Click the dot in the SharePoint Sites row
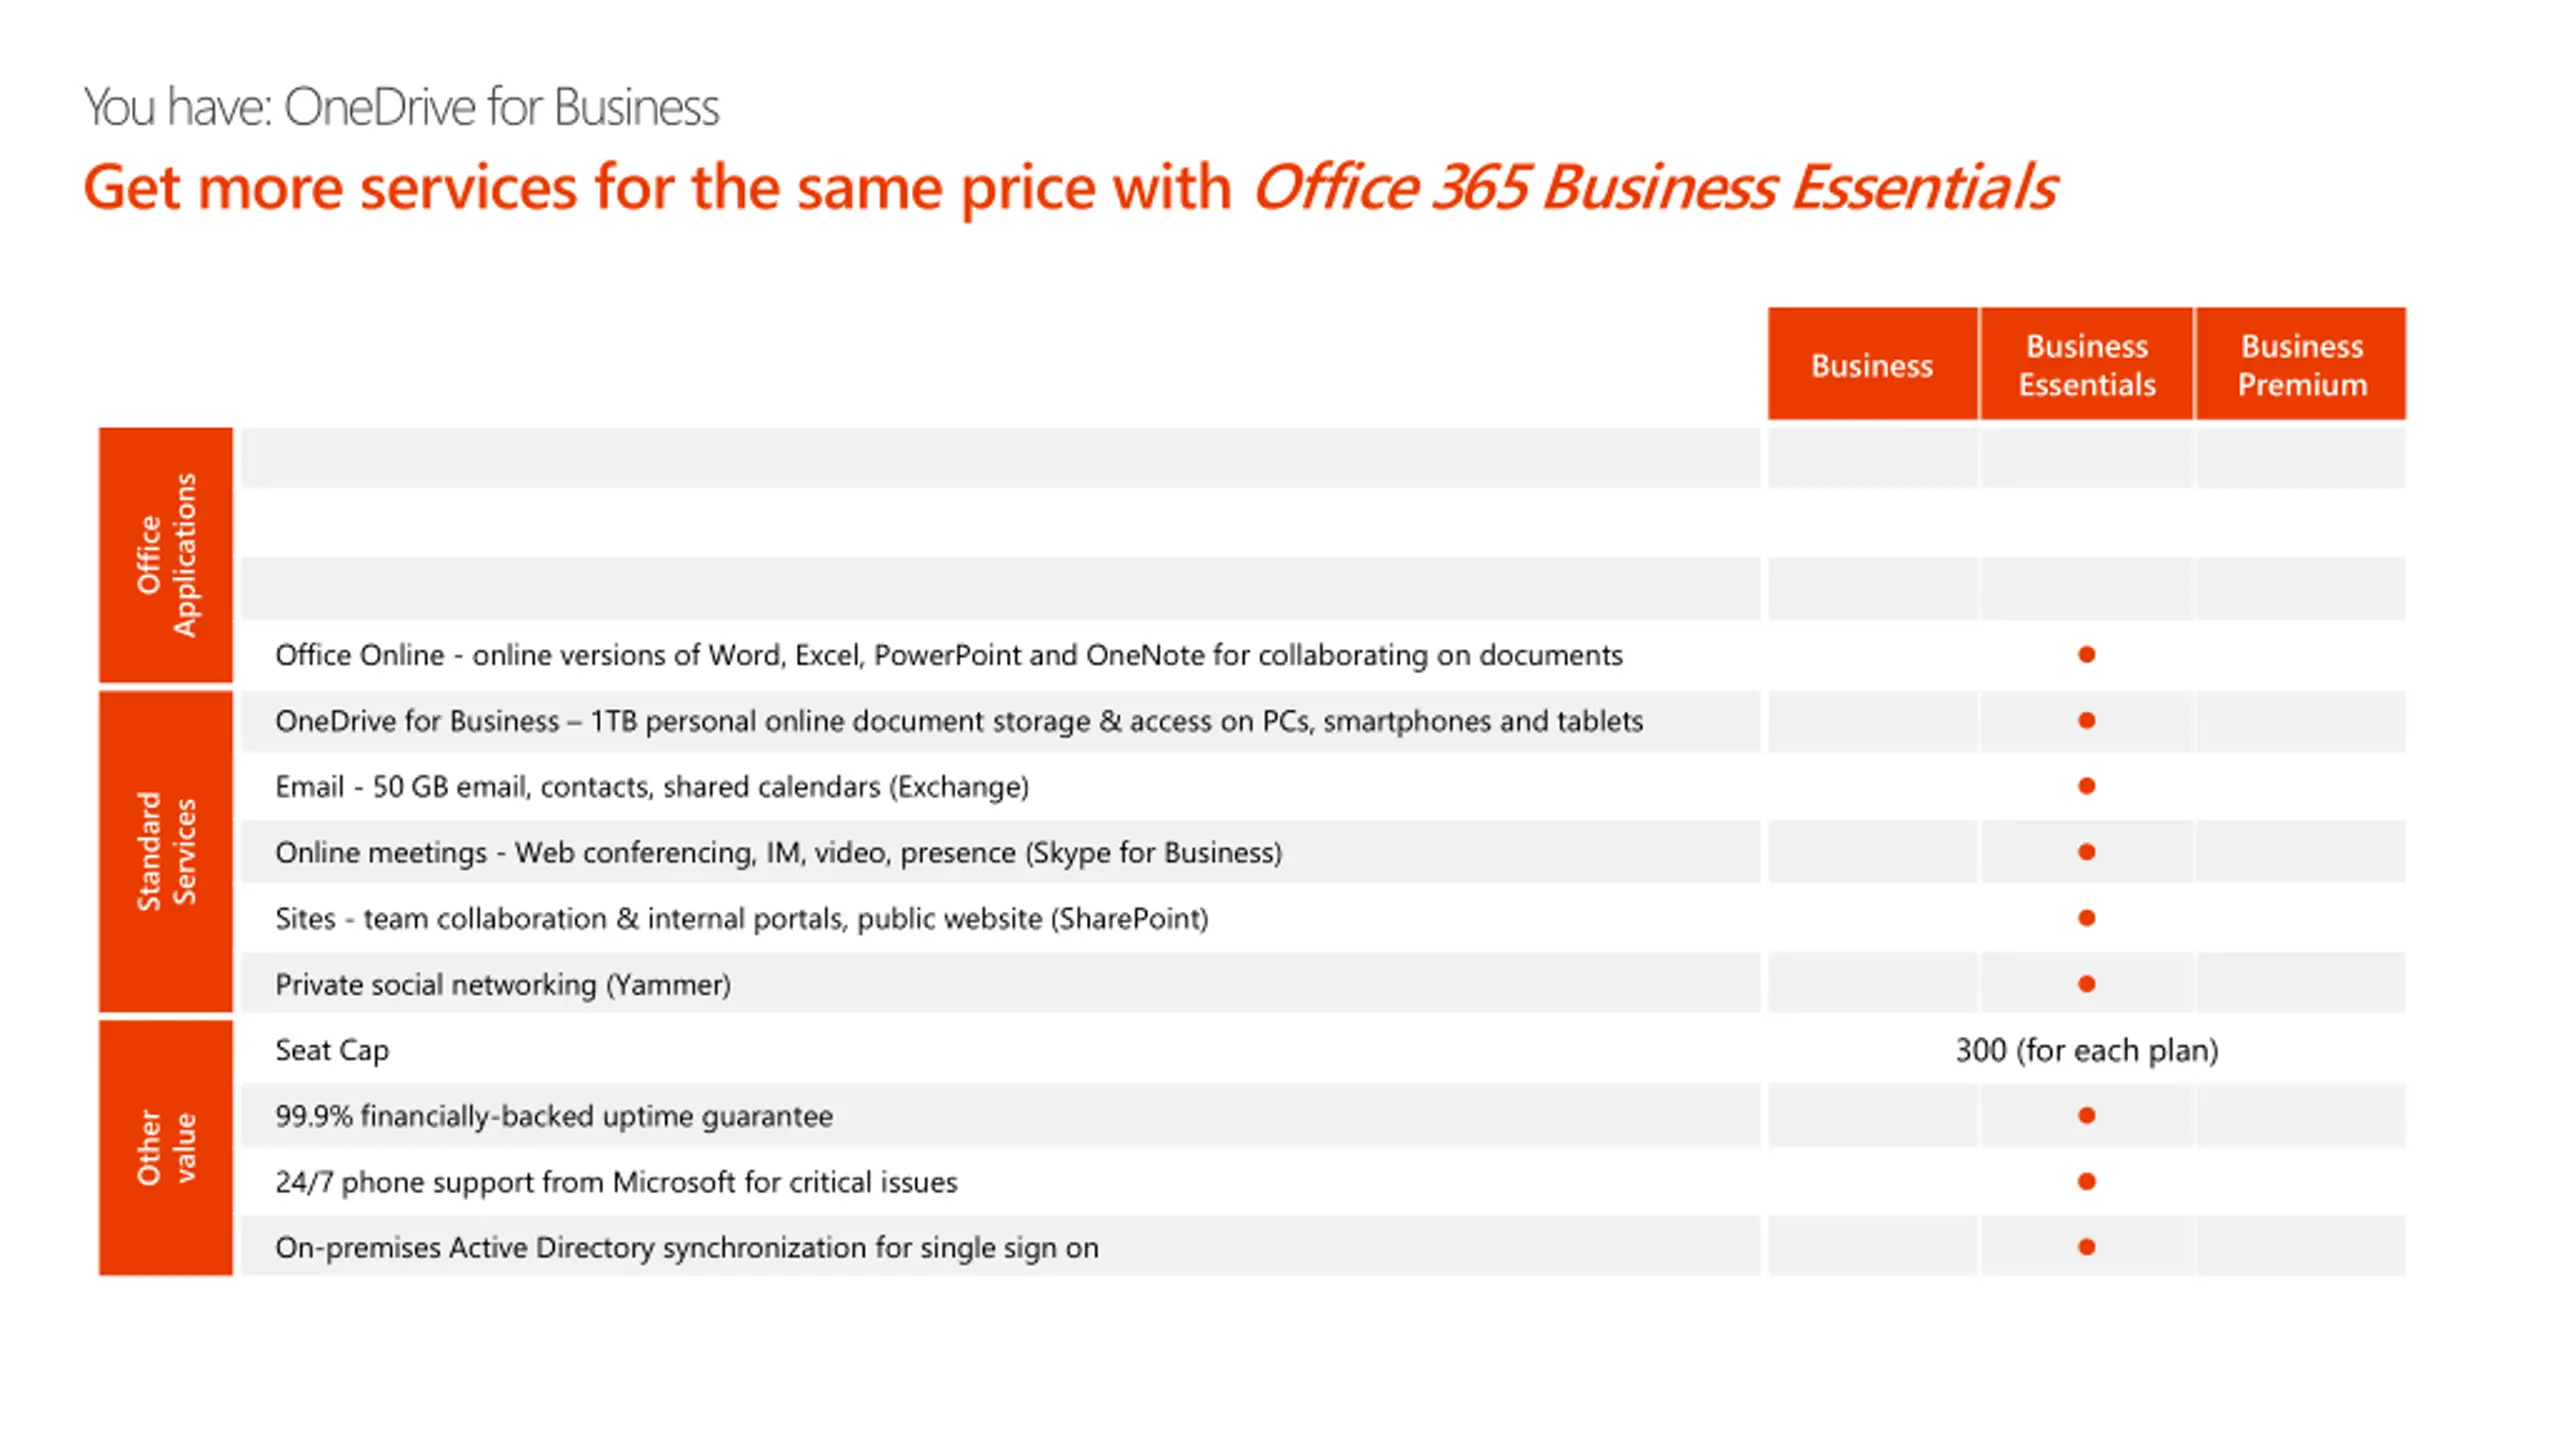This screenshot has width=2560, height=1440. (x=2086, y=918)
